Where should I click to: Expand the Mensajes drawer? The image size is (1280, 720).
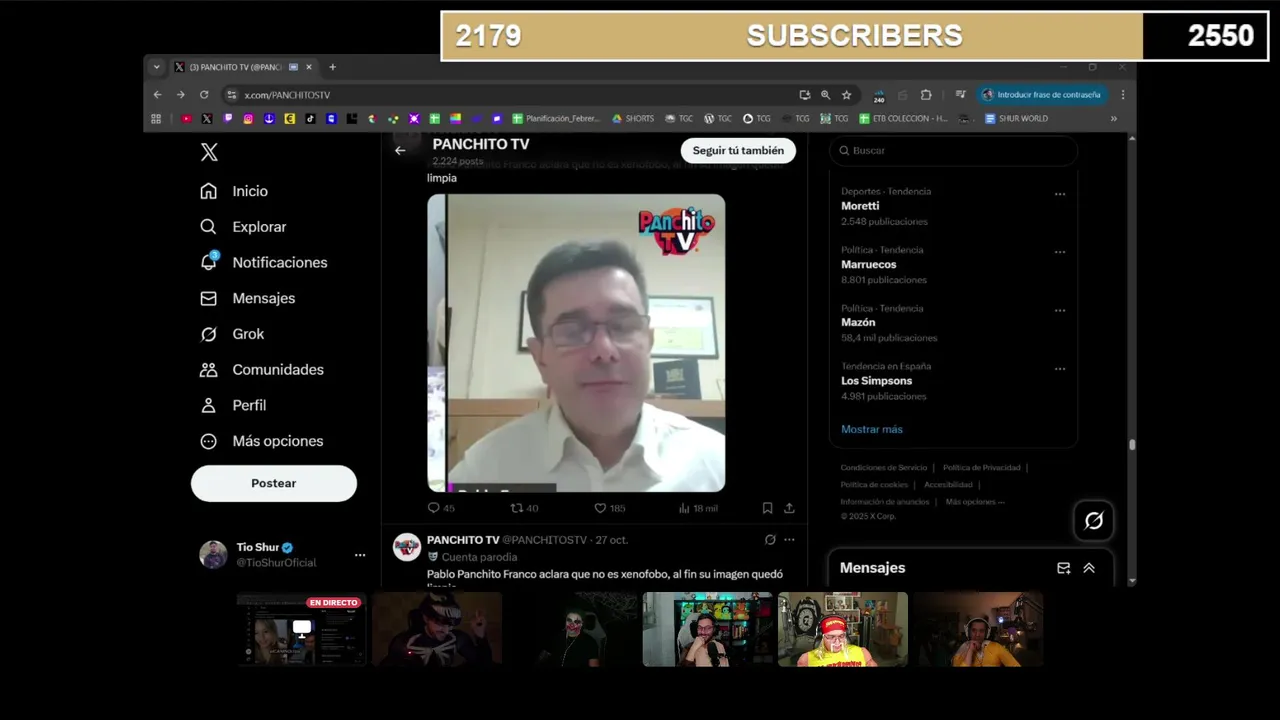[x=1089, y=568]
